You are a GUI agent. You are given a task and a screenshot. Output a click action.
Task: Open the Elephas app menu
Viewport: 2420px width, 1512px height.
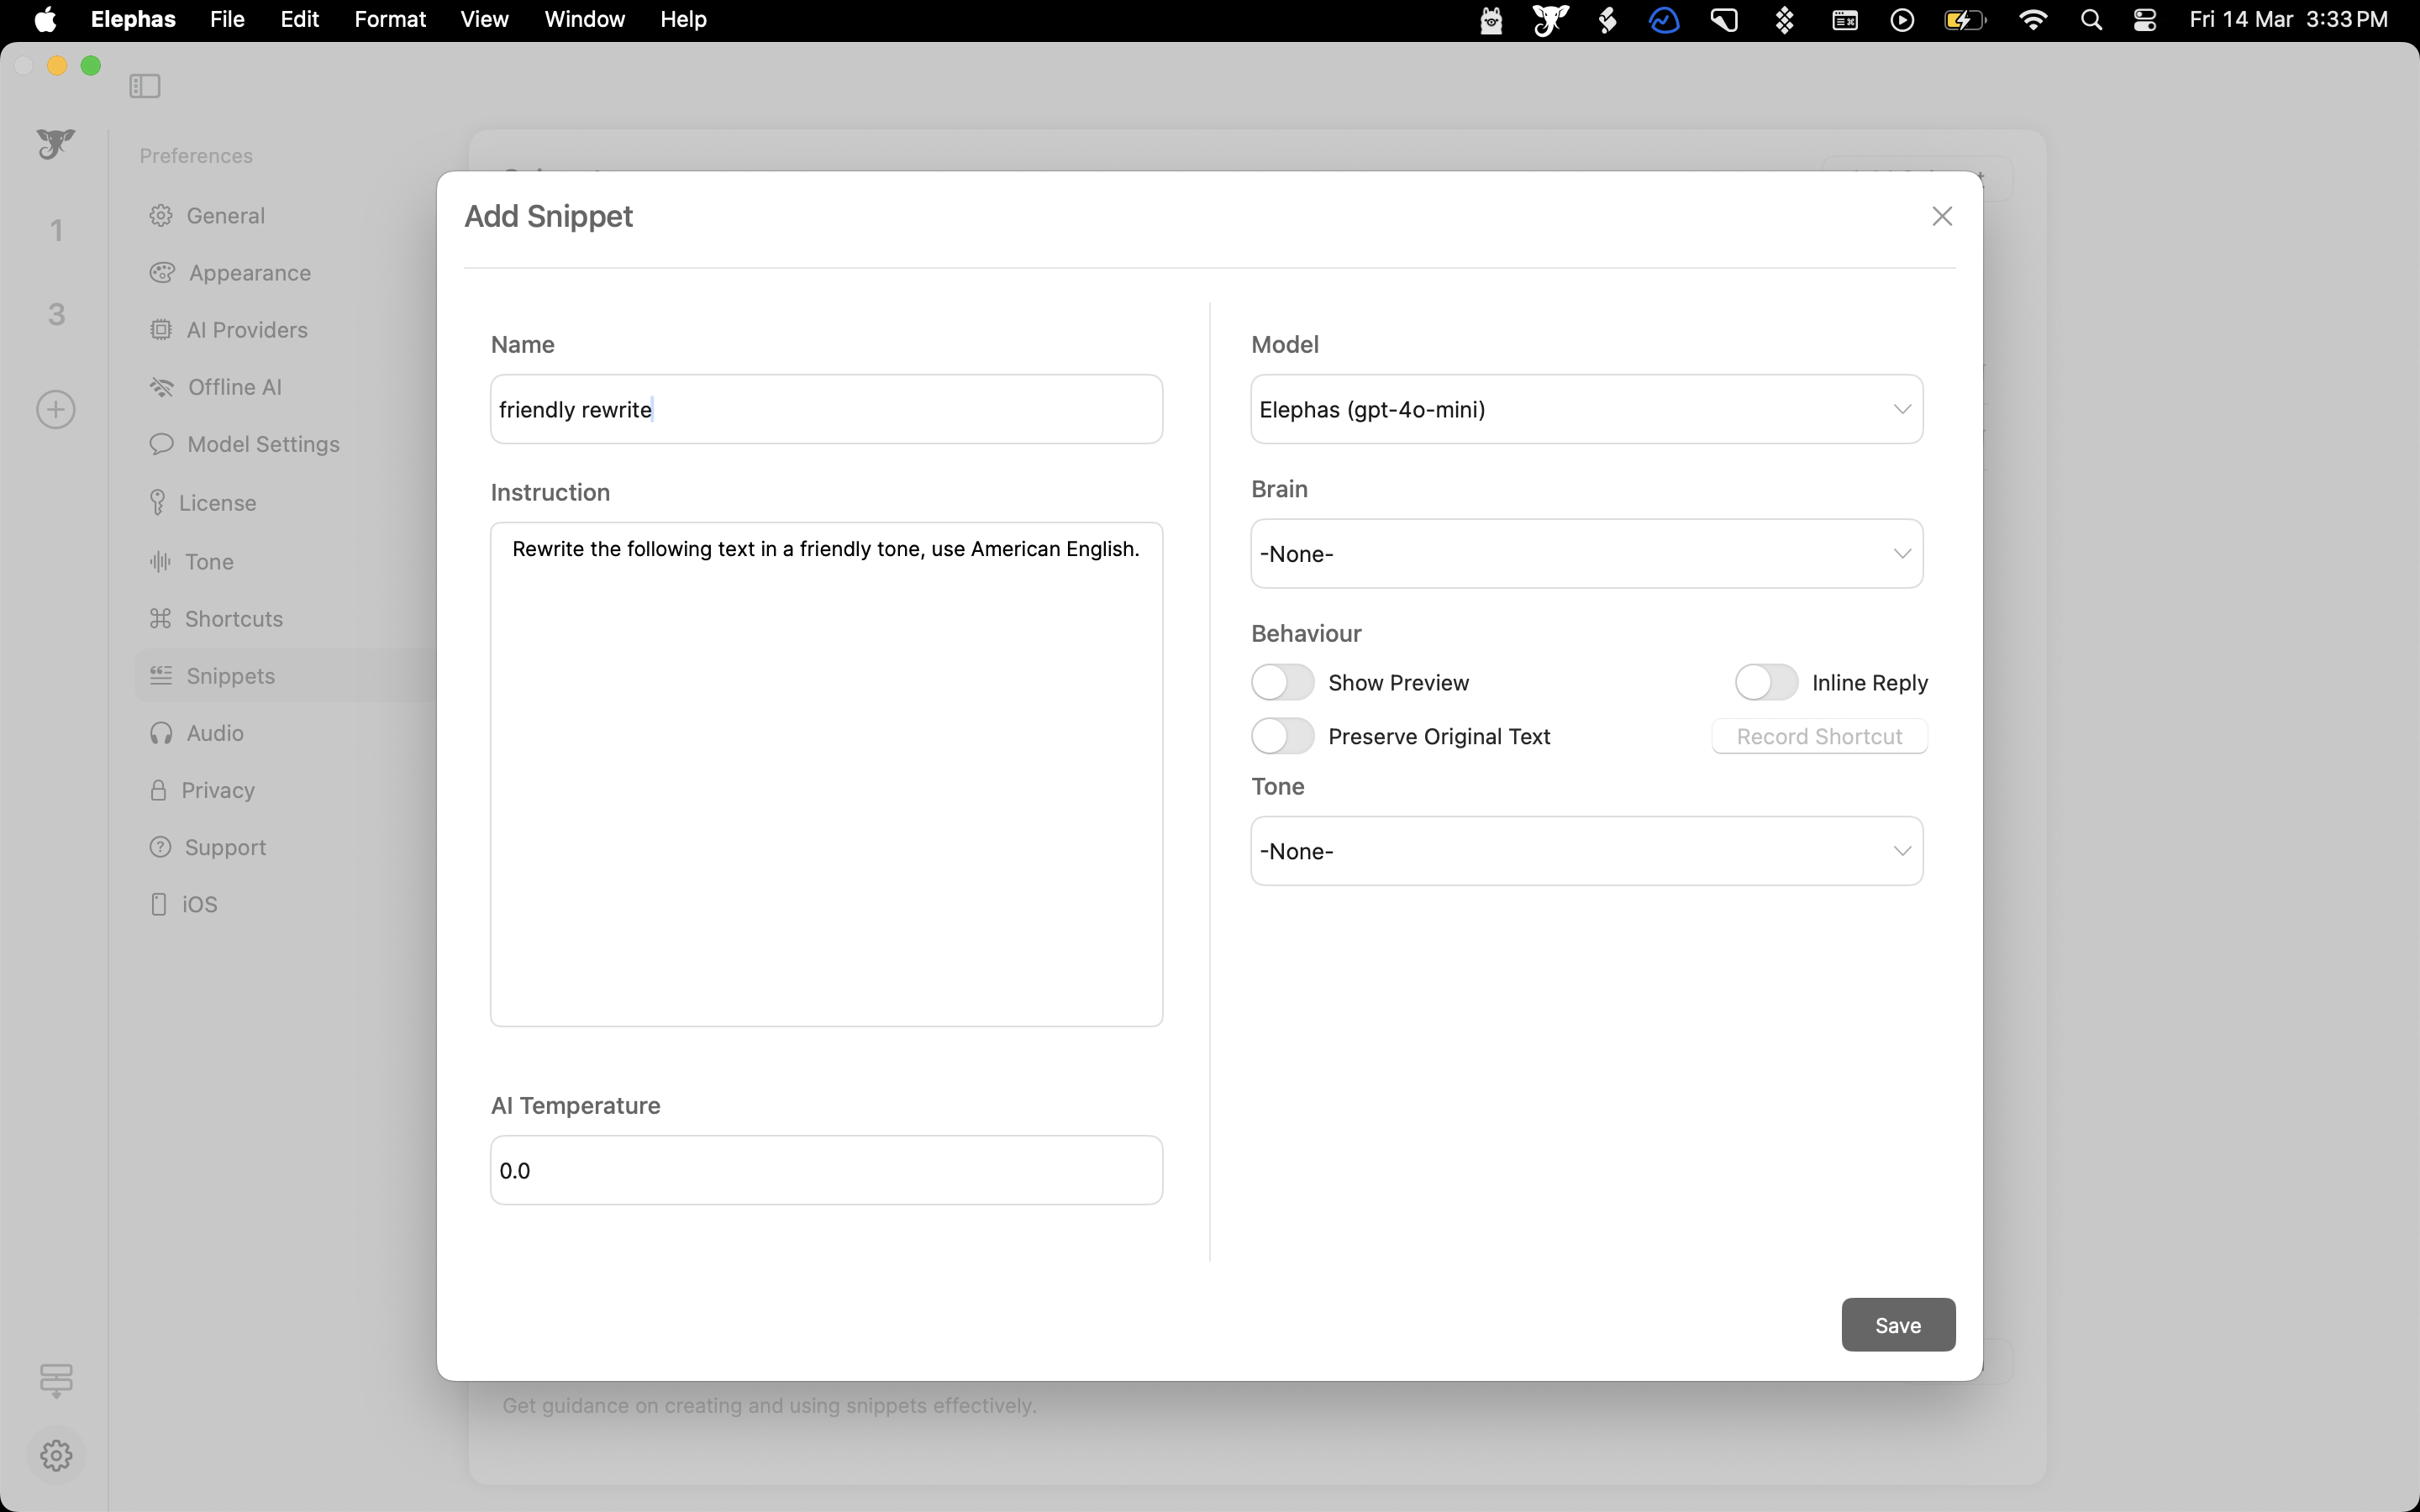click(x=133, y=20)
